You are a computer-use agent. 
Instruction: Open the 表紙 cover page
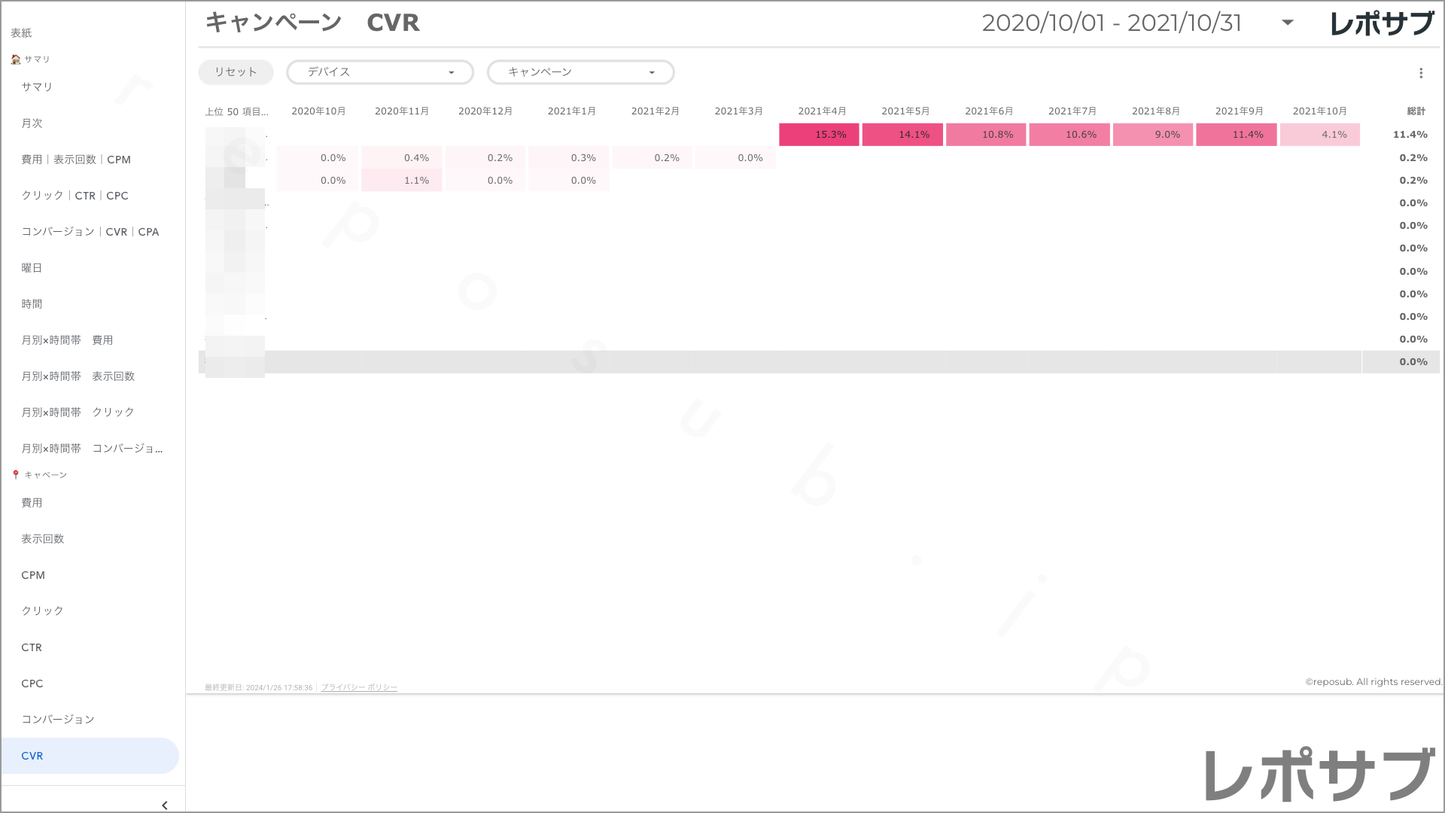pyautogui.click(x=21, y=33)
